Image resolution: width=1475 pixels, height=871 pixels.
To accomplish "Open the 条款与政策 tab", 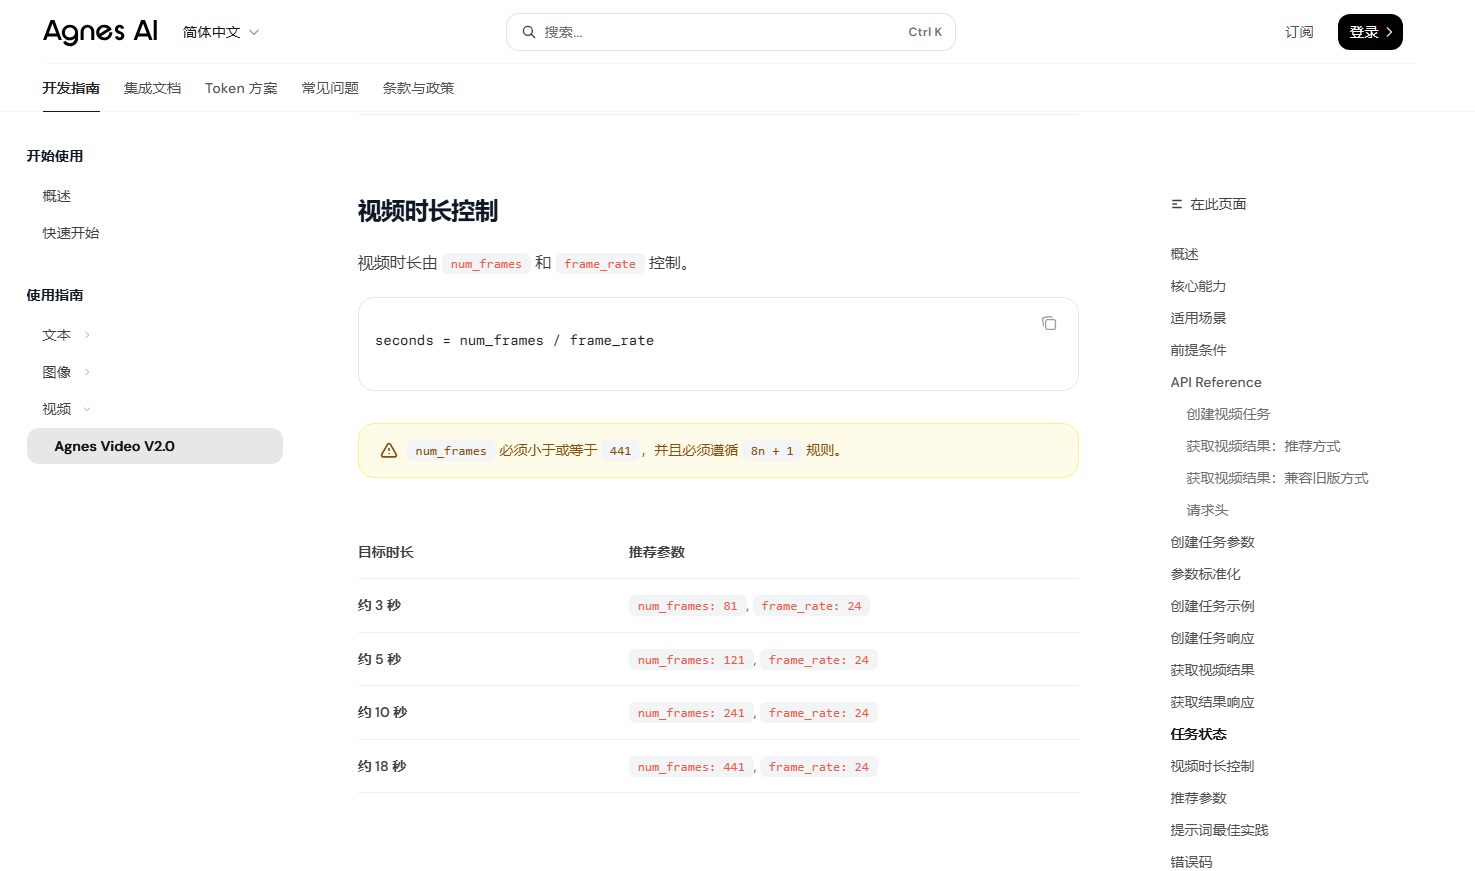I will click(418, 88).
